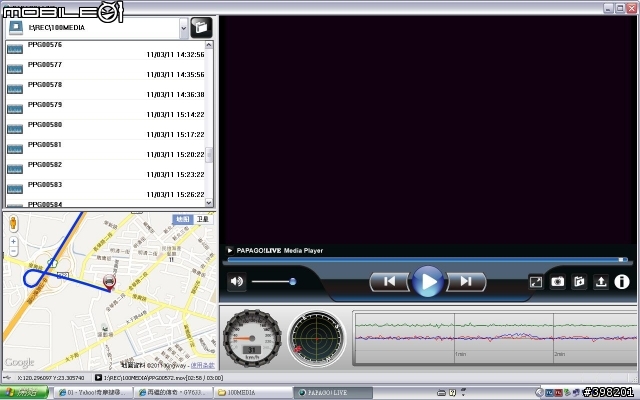Take a snapshot with camera icon

(x=558, y=282)
